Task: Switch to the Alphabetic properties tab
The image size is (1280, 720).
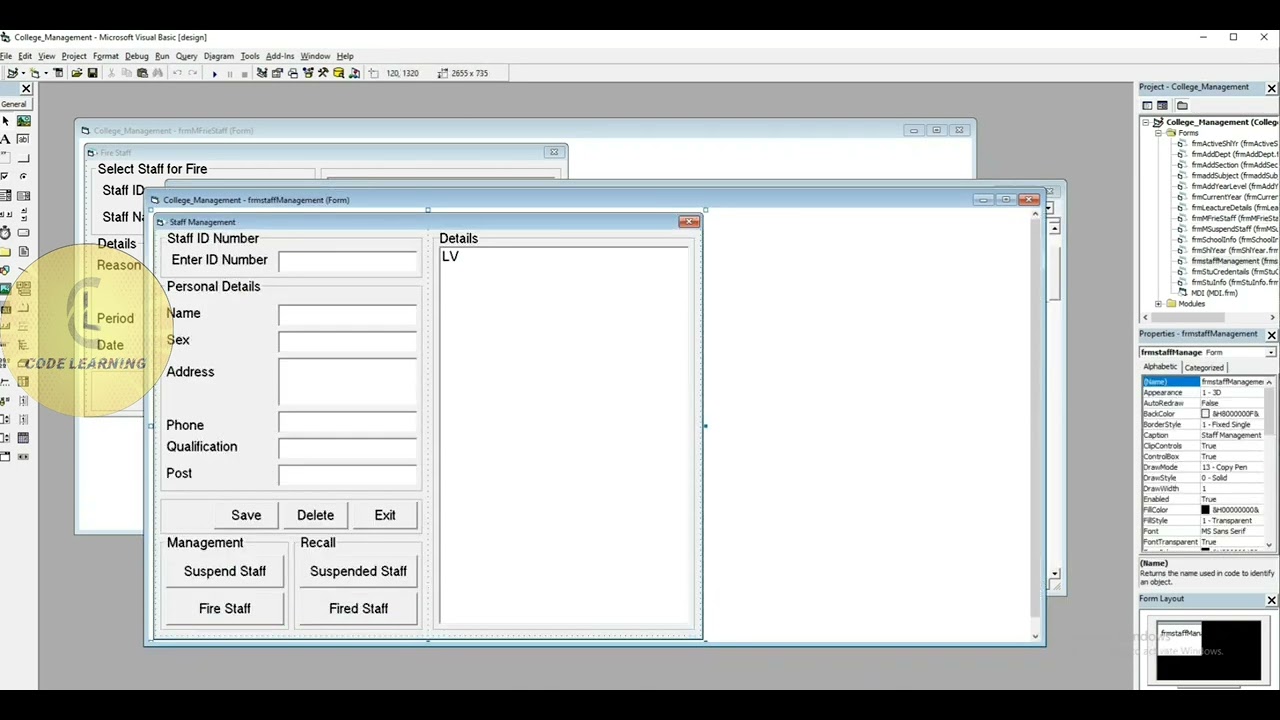Action: pos(1160,367)
